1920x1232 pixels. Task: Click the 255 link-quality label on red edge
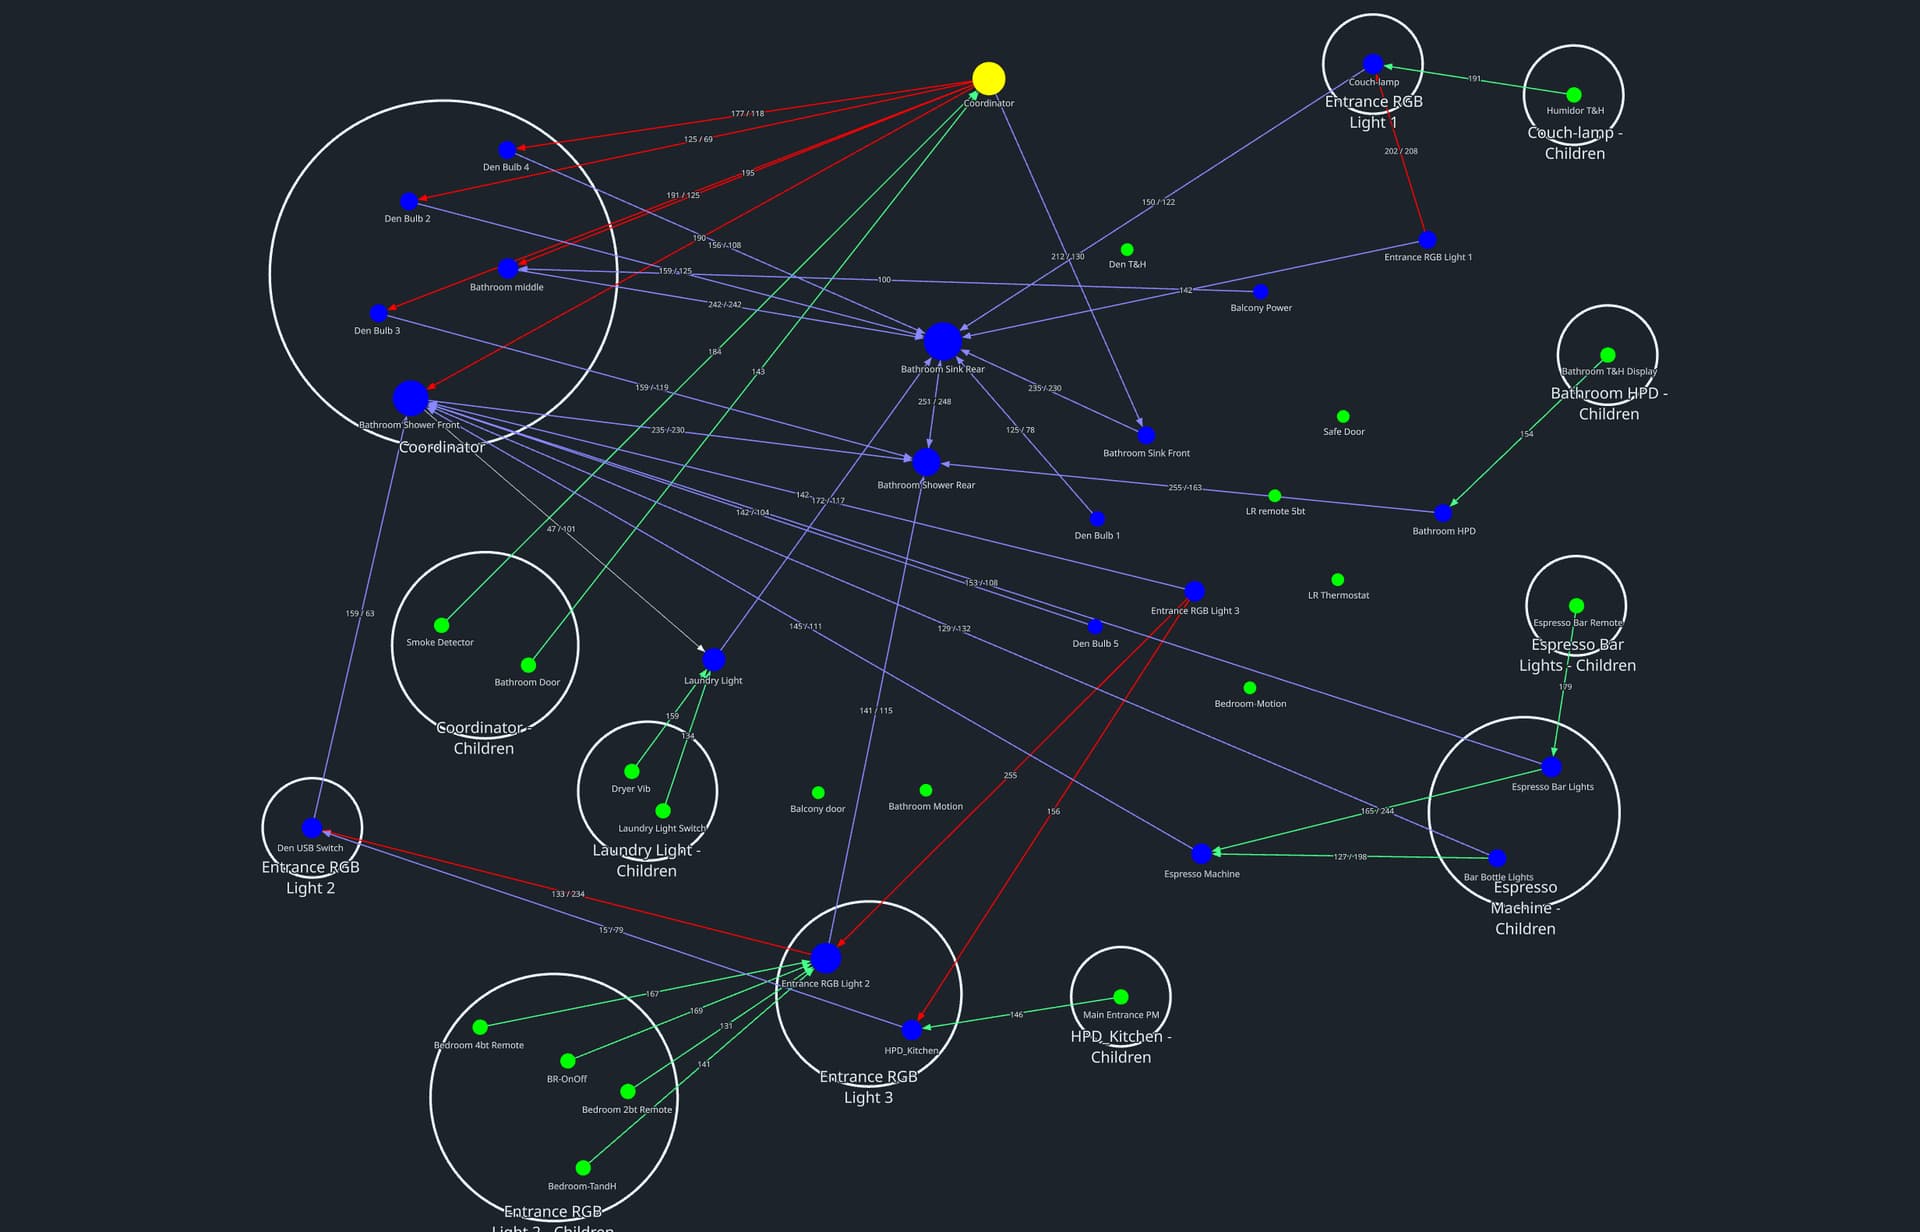(x=1010, y=775)
